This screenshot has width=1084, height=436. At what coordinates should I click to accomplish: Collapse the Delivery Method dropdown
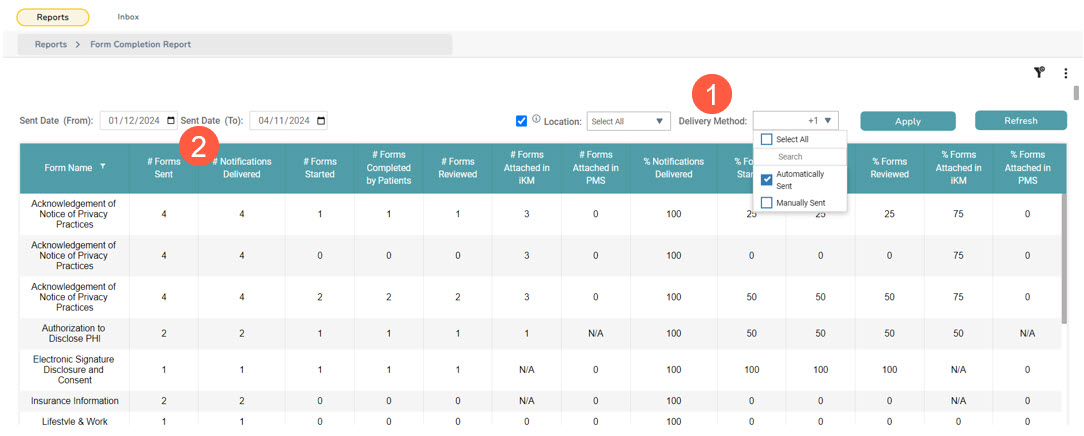[x=827, y=121]
